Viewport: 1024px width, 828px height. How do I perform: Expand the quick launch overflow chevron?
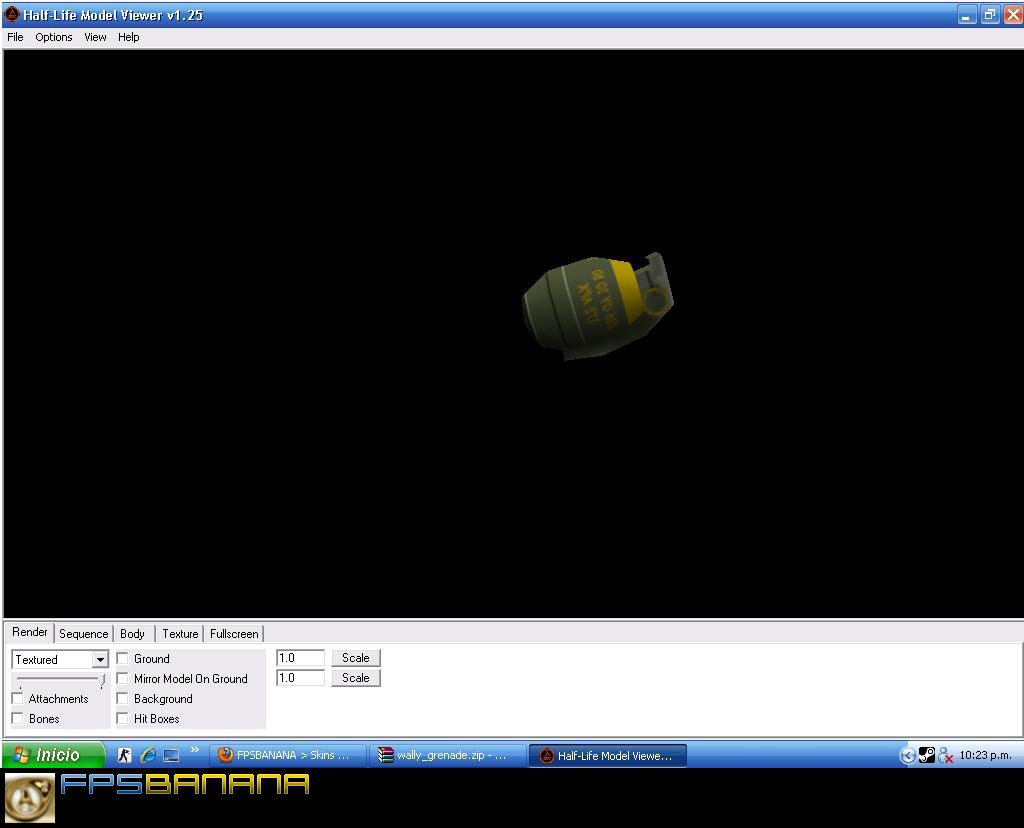194,751
